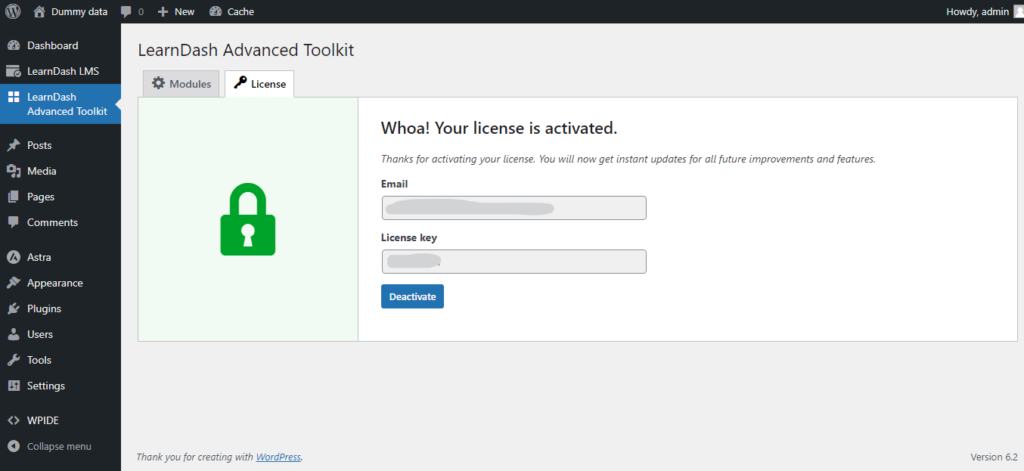Click the Collapse menu arrow icon

click(13, 447)
